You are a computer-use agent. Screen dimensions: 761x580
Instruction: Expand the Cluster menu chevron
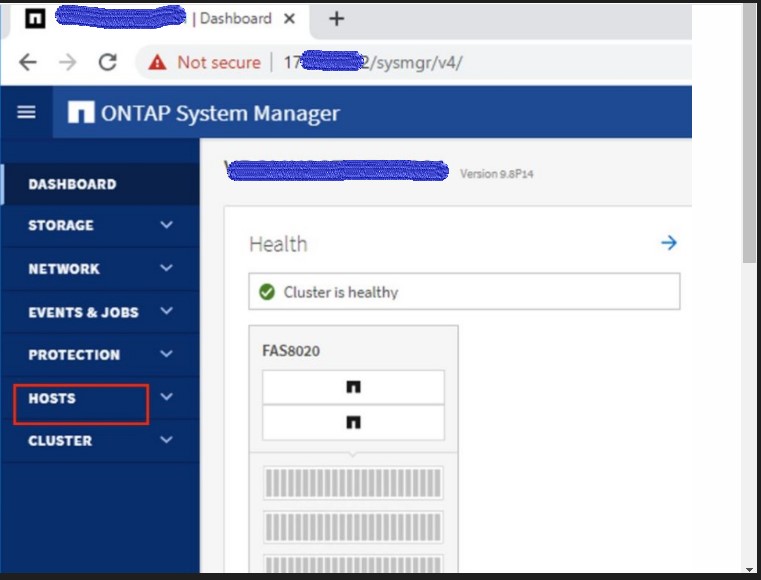(x=166, y=440)
